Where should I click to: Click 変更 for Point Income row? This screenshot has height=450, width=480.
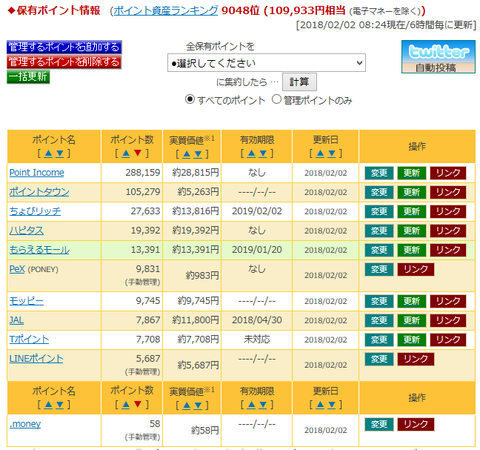click(x=379, y=173)
